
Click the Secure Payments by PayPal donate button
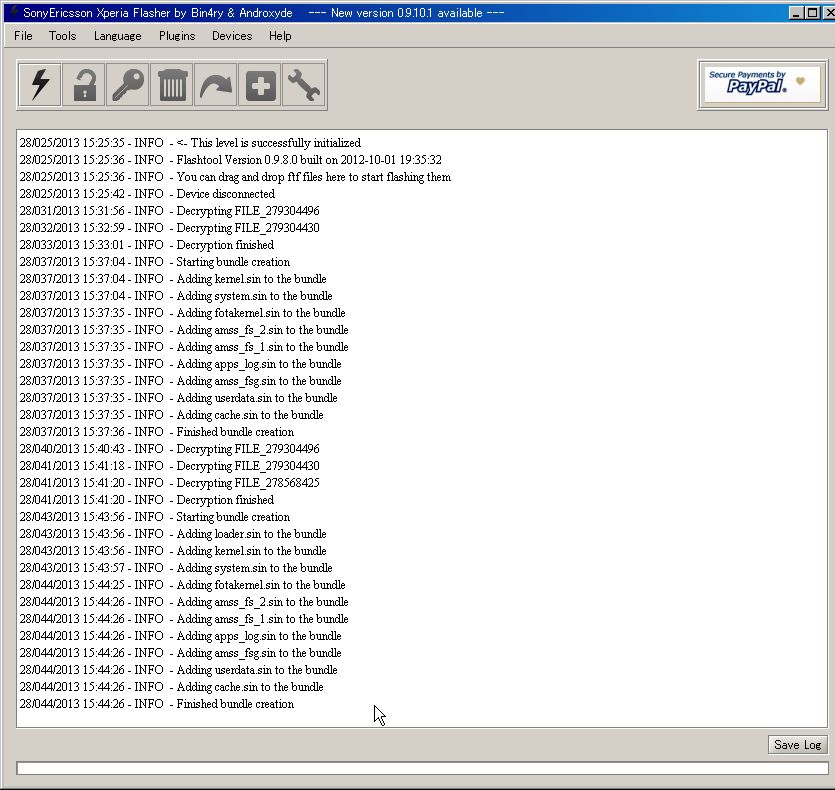(x=762, y=84)
